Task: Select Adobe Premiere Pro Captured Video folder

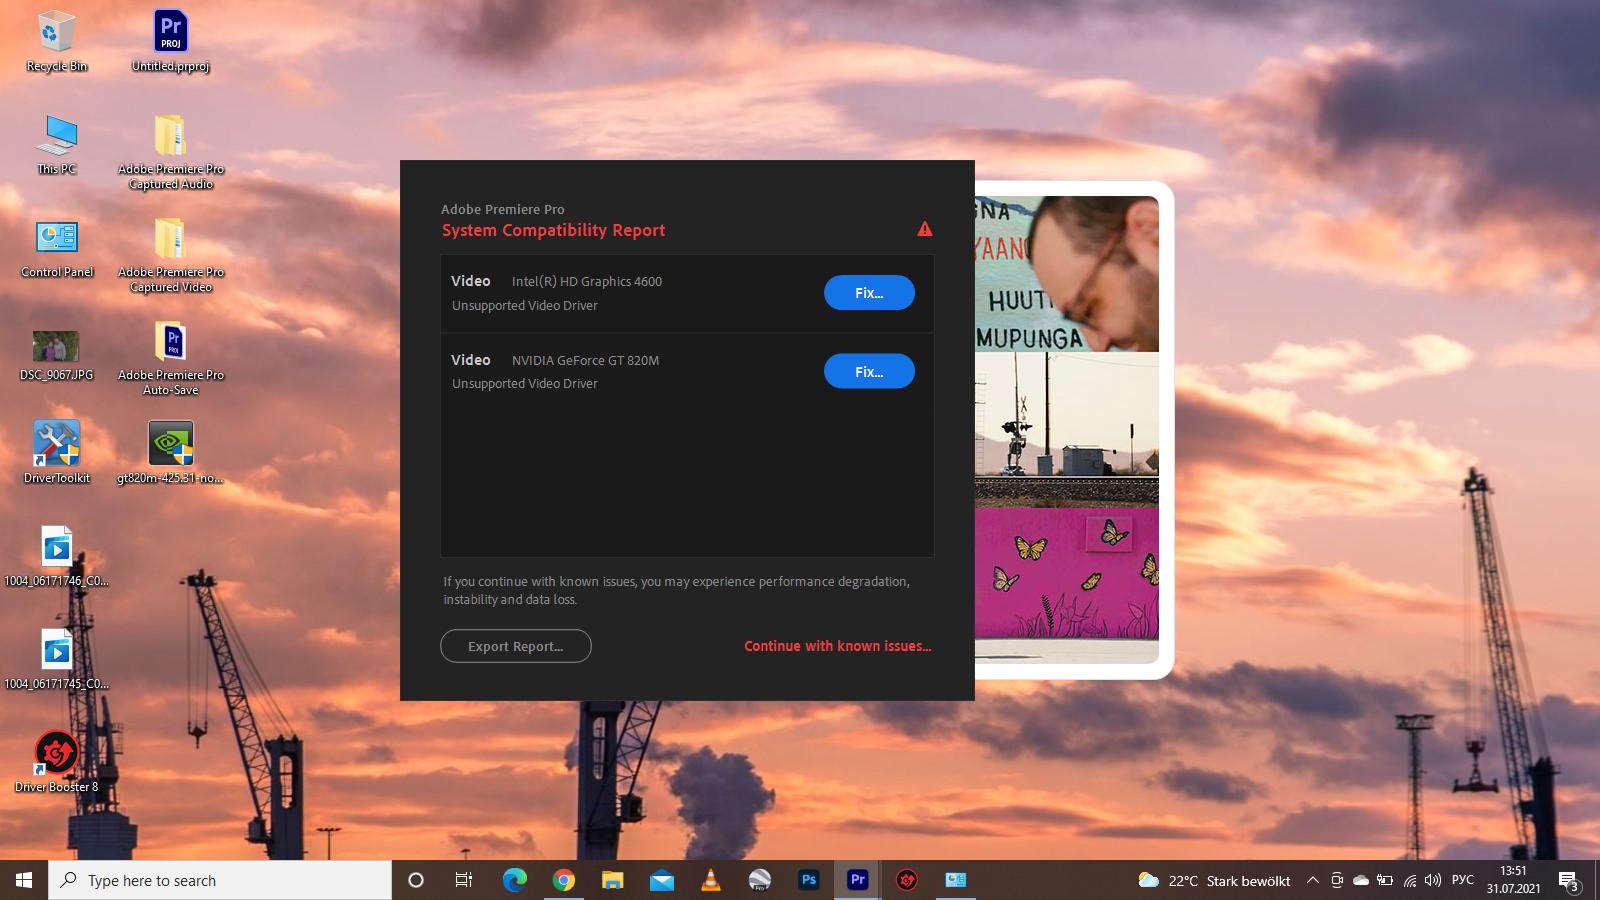Action: [x=171, y=255]
